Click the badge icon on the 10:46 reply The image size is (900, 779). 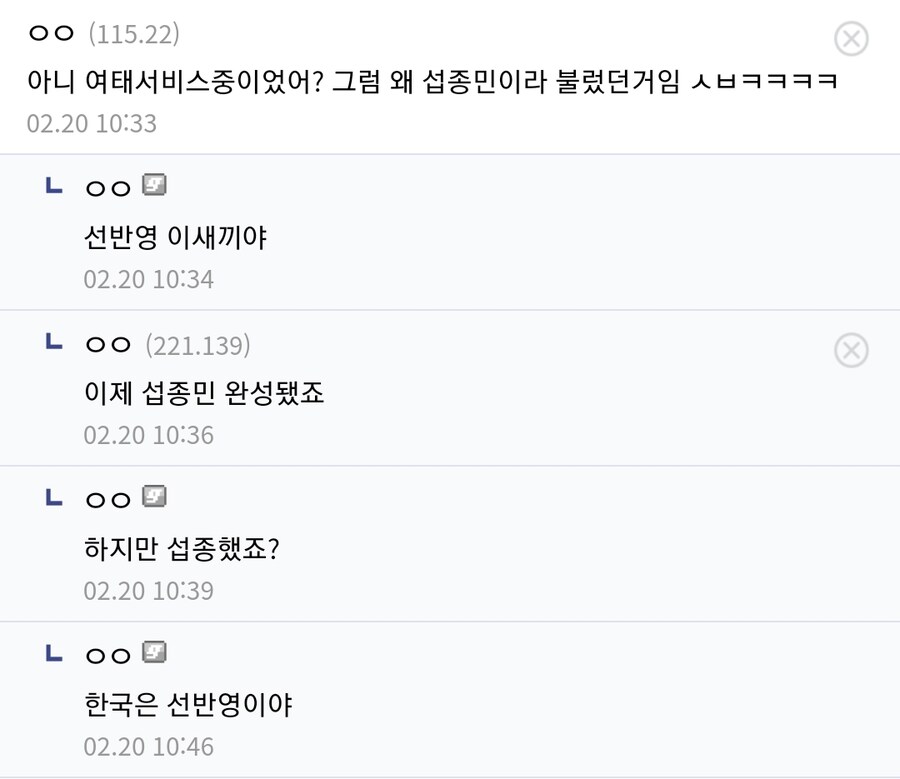point(154,652)
